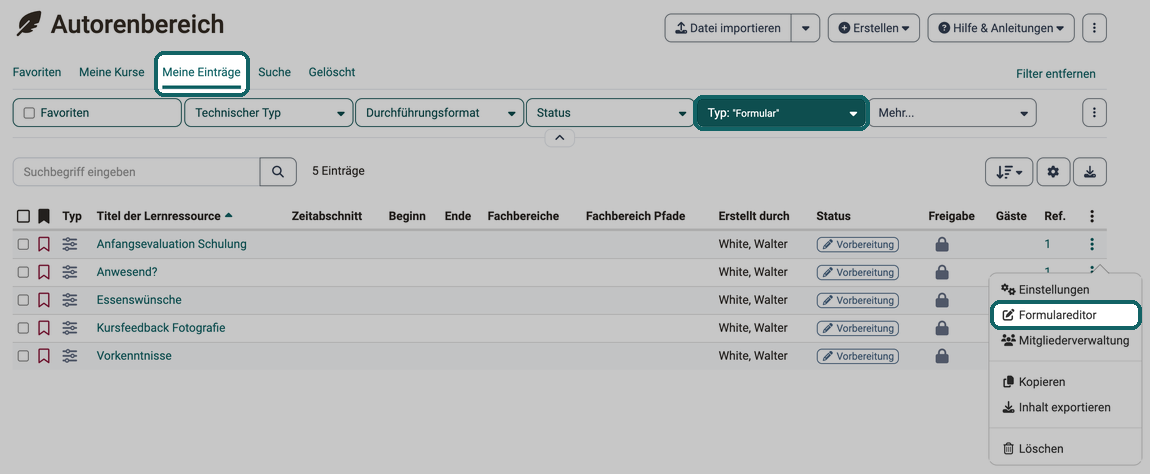This screenshot has height=474, width=1150.
Task: Click bookmark icon in table header
Action: pyautogui.click(x=44, y=216)
